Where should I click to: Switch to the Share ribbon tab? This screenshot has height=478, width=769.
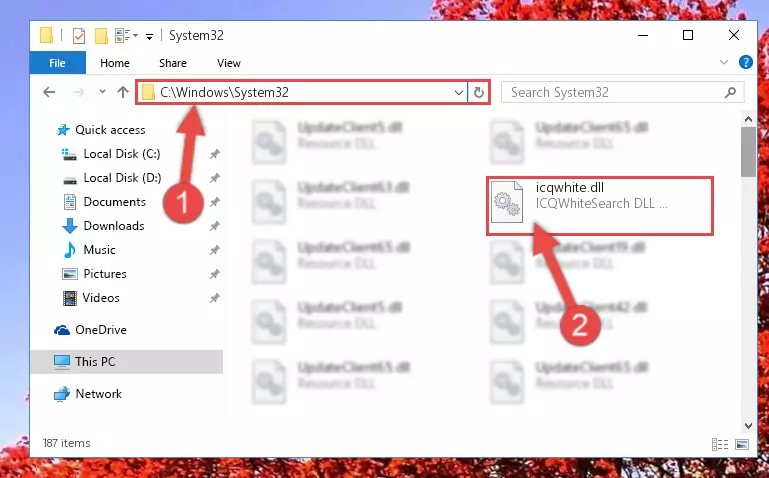(x=173, y=63)
